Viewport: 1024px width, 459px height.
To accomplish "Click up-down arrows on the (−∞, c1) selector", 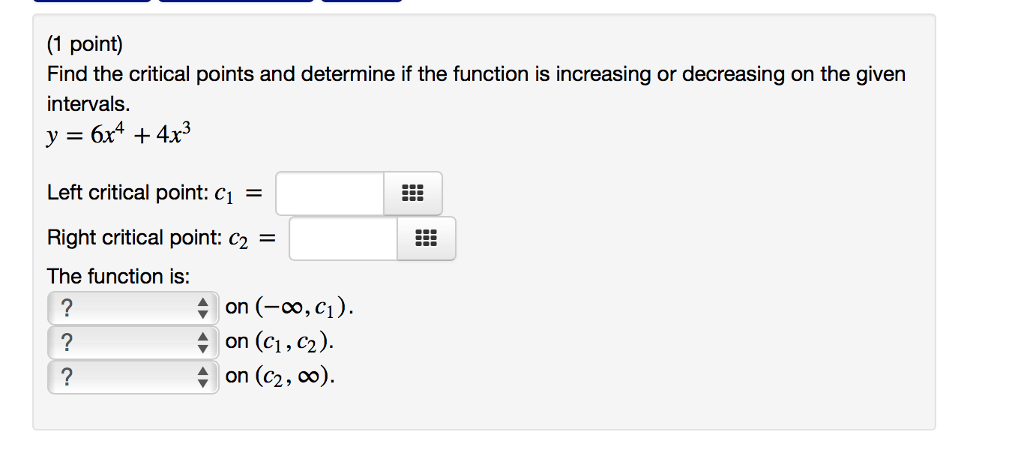I will [x=204, y=308].
